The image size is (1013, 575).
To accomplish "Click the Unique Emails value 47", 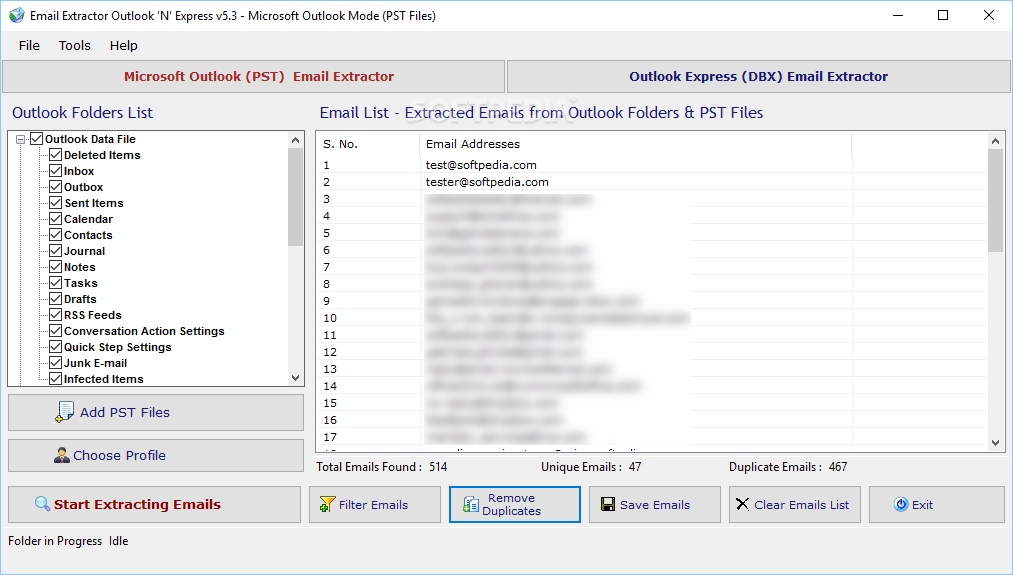I will pos(635,467).
